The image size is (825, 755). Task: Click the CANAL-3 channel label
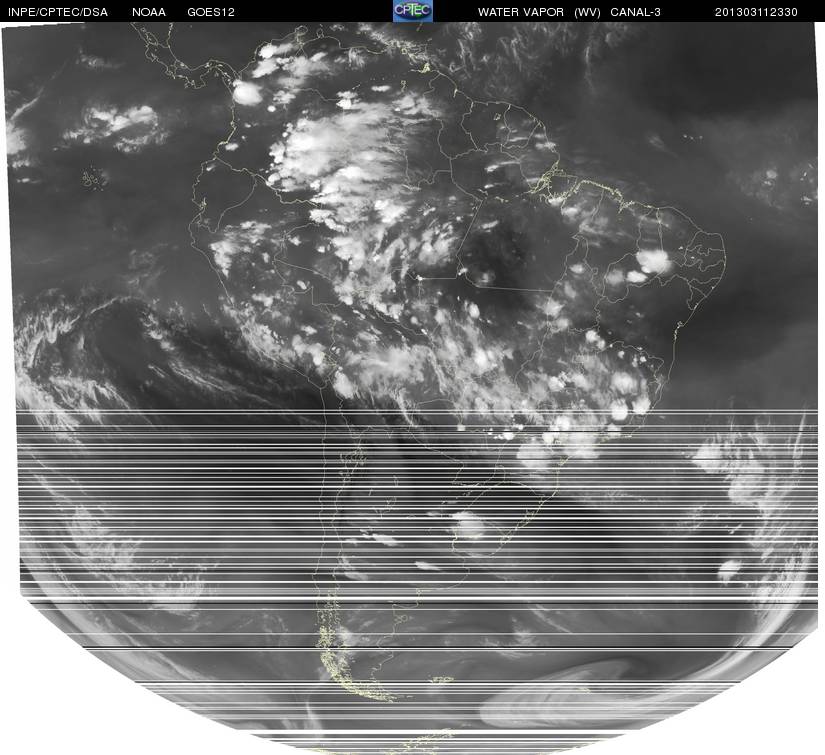pyautogui.click(x=635, y=12)
